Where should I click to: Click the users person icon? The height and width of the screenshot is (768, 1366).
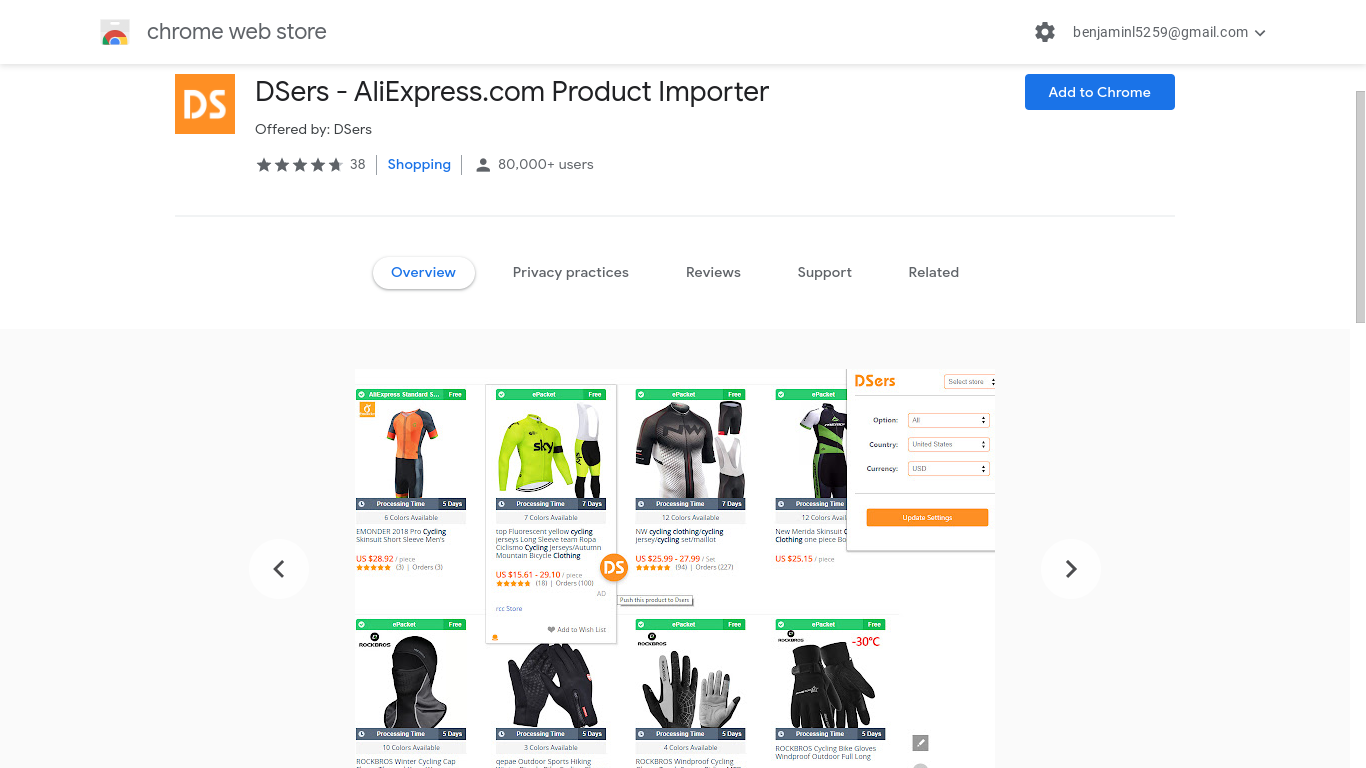click(x=483, y=165)
